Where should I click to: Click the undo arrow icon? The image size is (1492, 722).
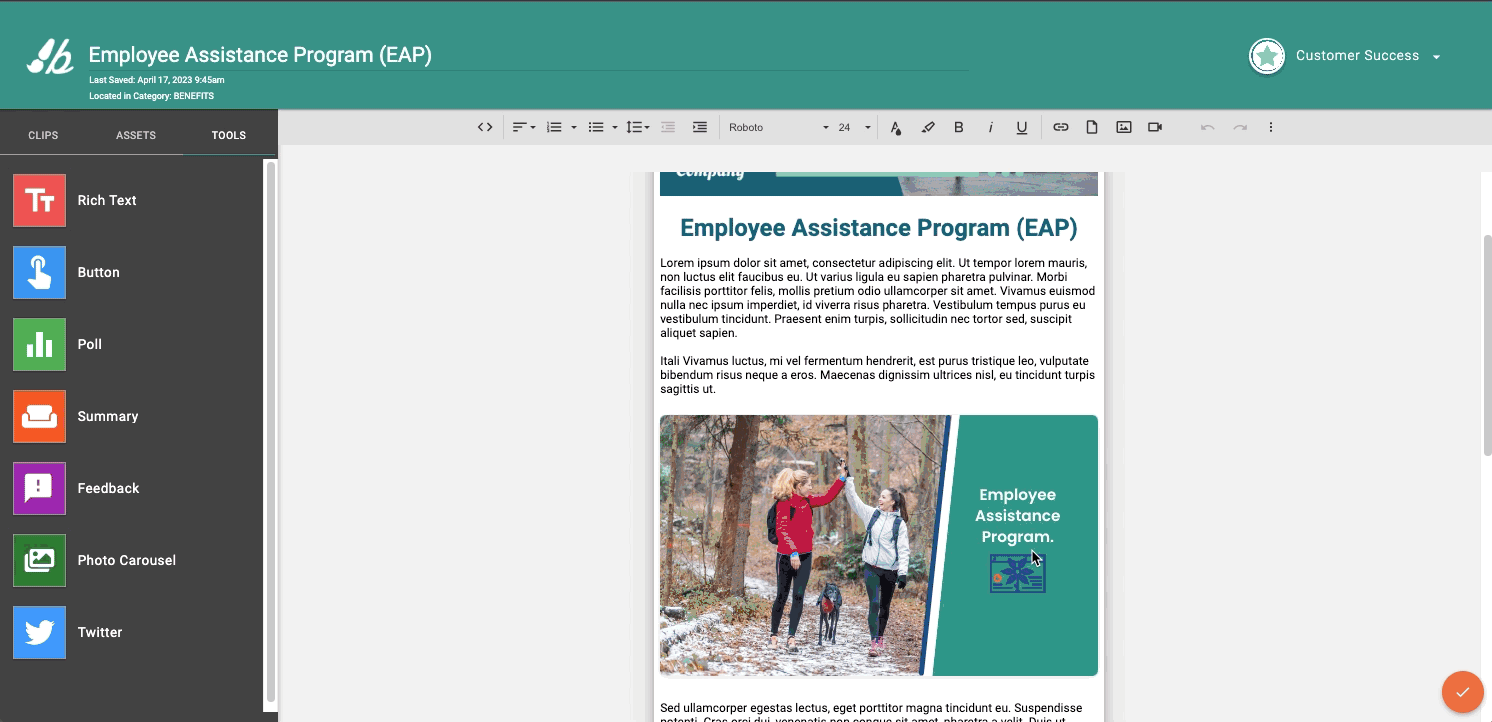pyautogui.click(x=1208, y=127)
